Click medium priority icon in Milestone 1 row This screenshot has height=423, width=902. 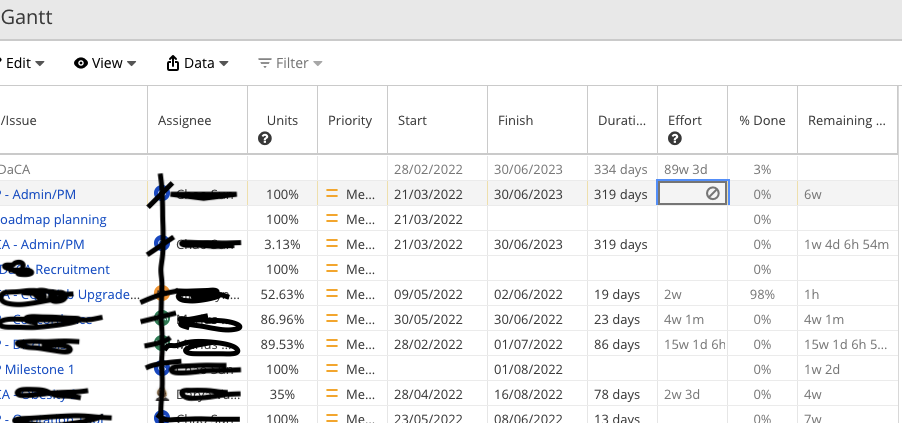[331, 368]
